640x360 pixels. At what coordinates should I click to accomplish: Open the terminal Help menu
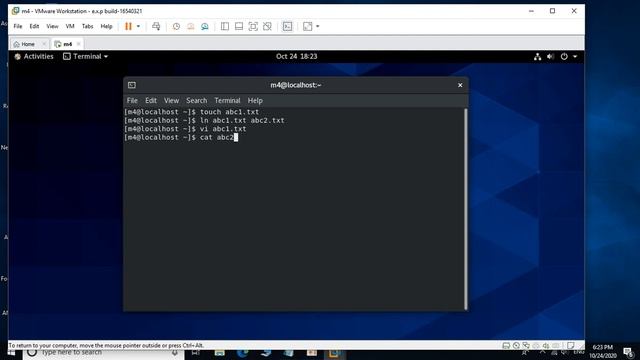click(x=255, y=100)
